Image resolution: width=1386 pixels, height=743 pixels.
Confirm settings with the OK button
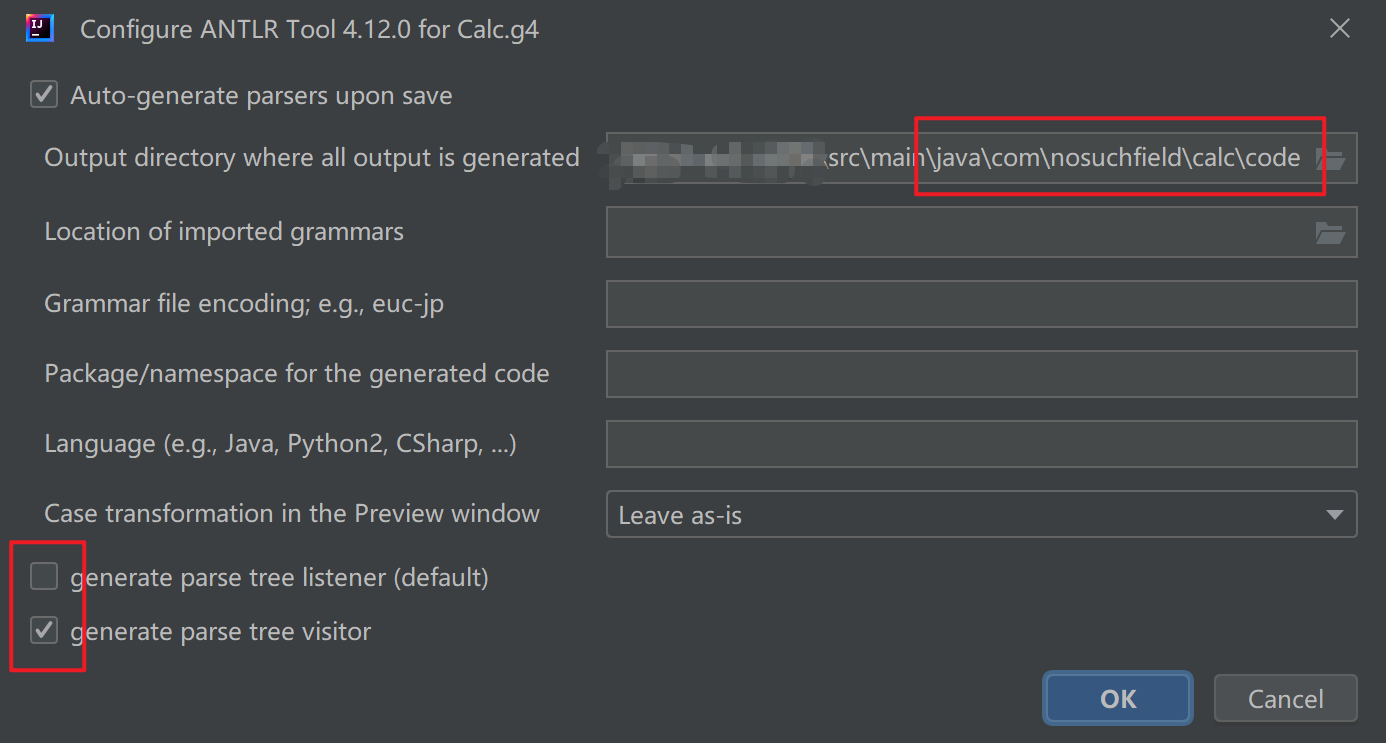point(1118,698)
